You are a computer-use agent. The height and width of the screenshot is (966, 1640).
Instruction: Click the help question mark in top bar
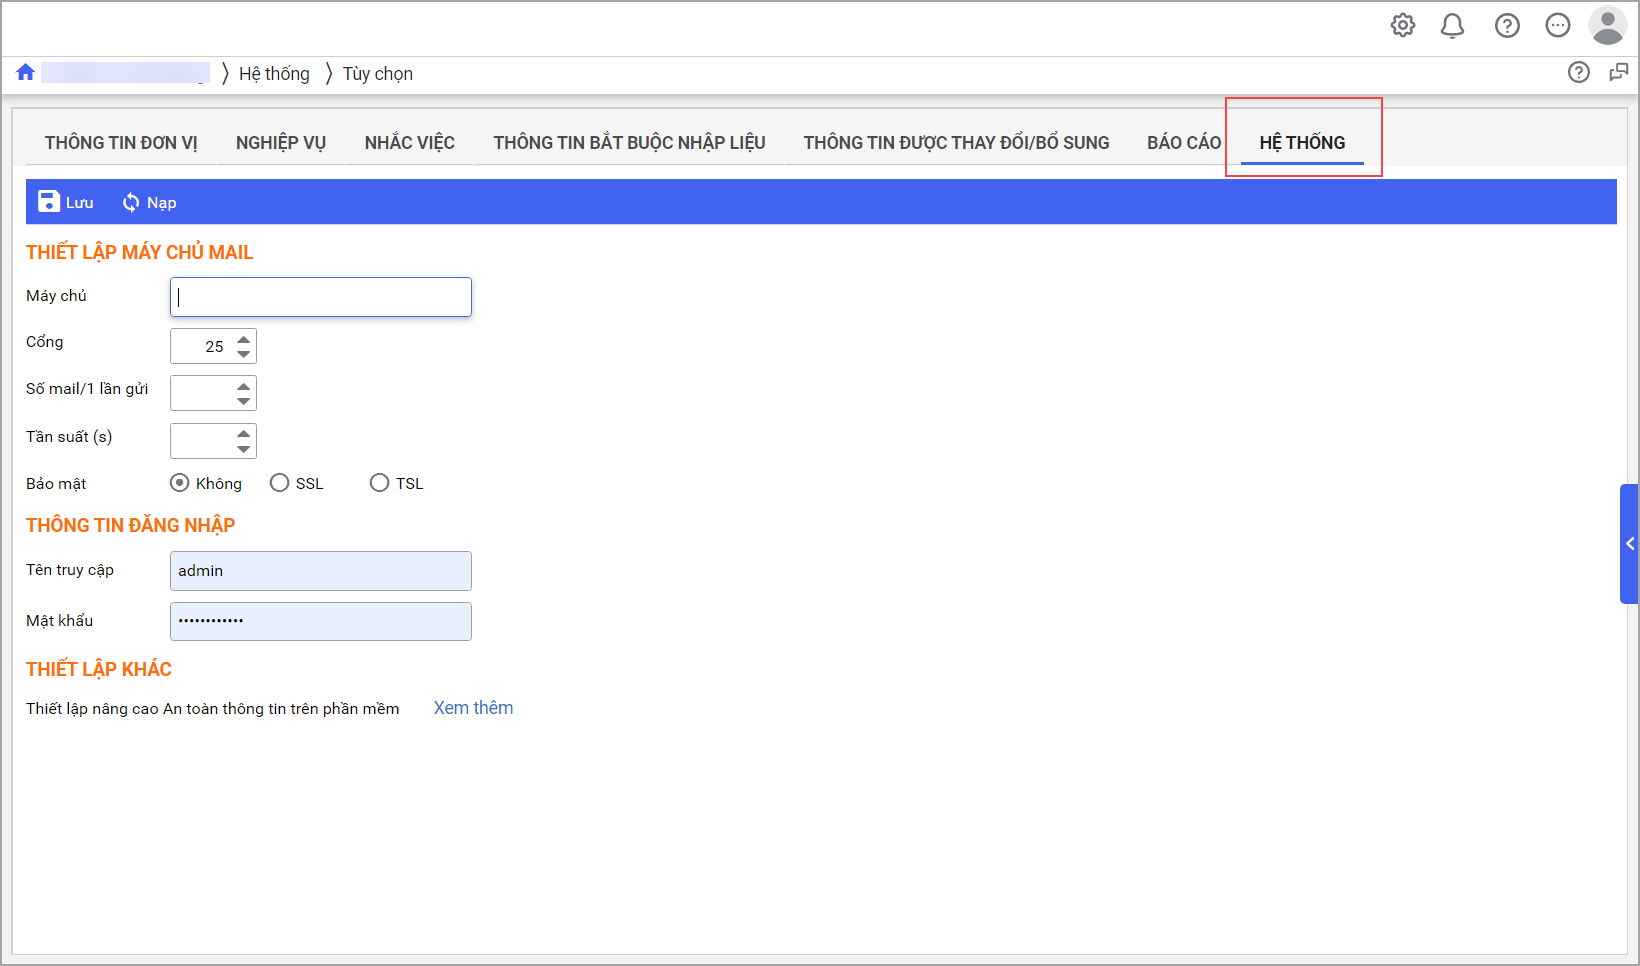1507,26
